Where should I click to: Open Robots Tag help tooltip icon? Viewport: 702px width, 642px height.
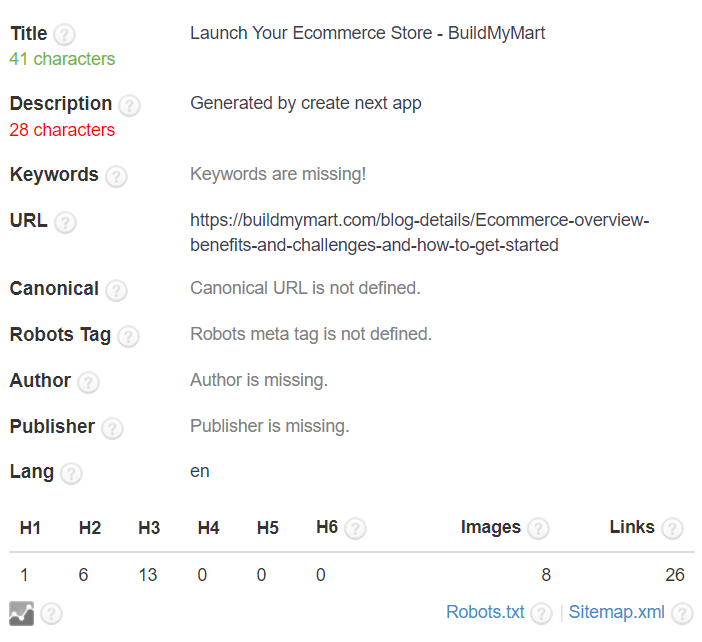coord(128,336)
